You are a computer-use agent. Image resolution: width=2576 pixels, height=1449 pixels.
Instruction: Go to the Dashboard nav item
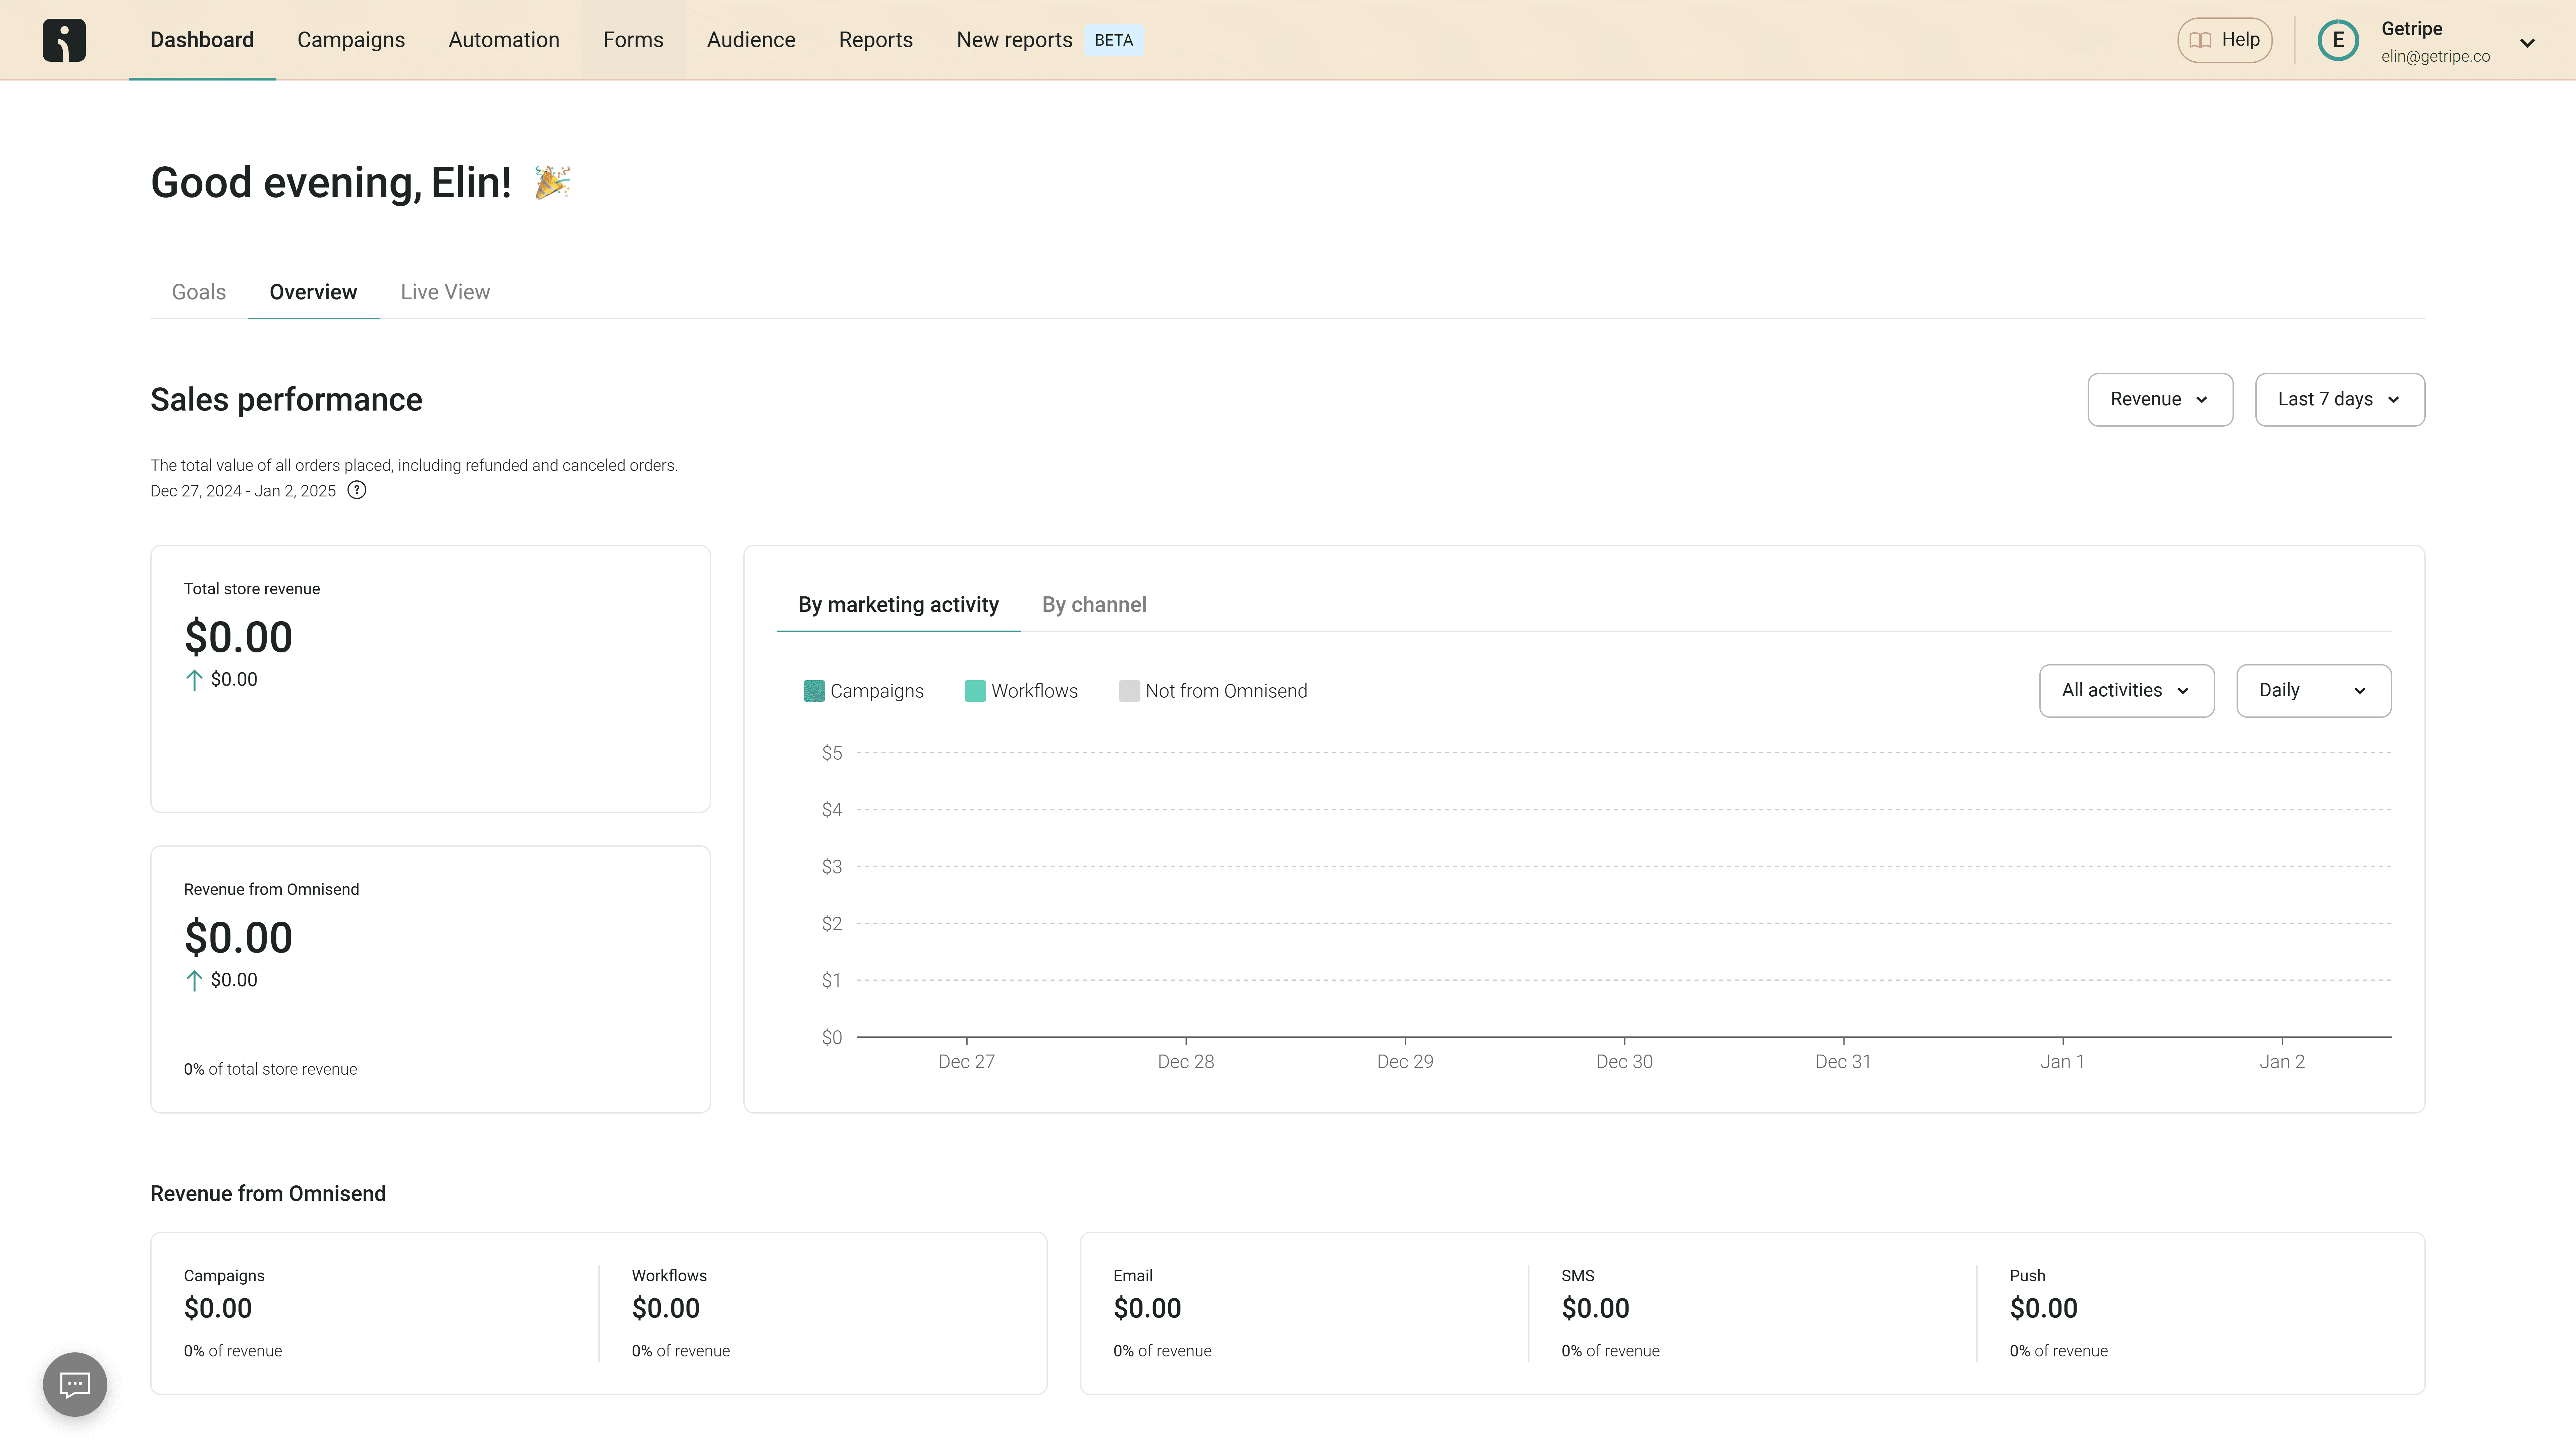pos(202,40)
